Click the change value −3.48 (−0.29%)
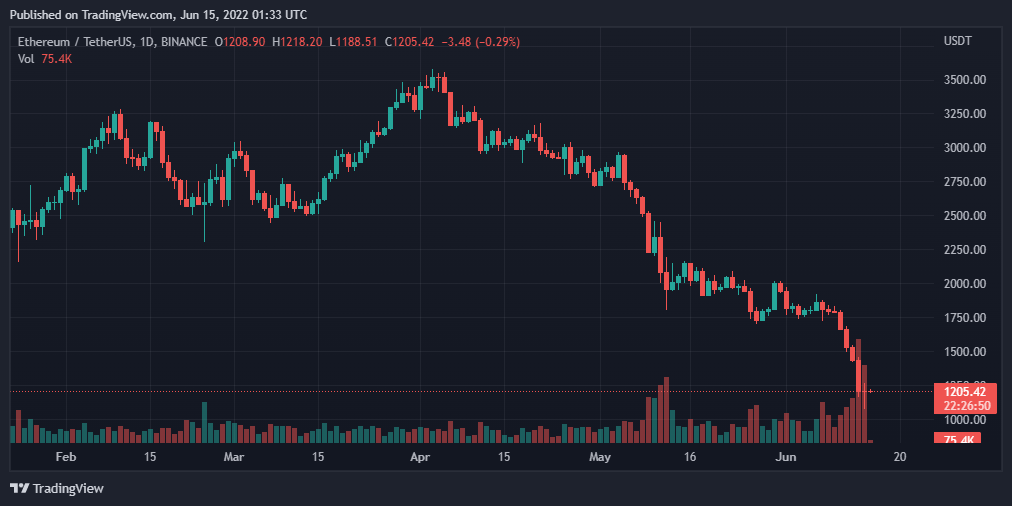The width and height of the screenshot is (1012, 506). click(480, 42)
